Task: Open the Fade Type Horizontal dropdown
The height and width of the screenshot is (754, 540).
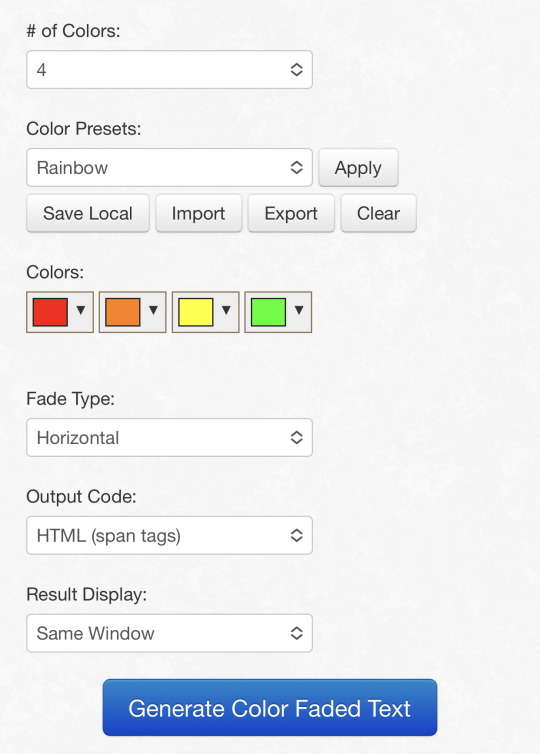Action: pyautogui.click(x=169, y=437)
